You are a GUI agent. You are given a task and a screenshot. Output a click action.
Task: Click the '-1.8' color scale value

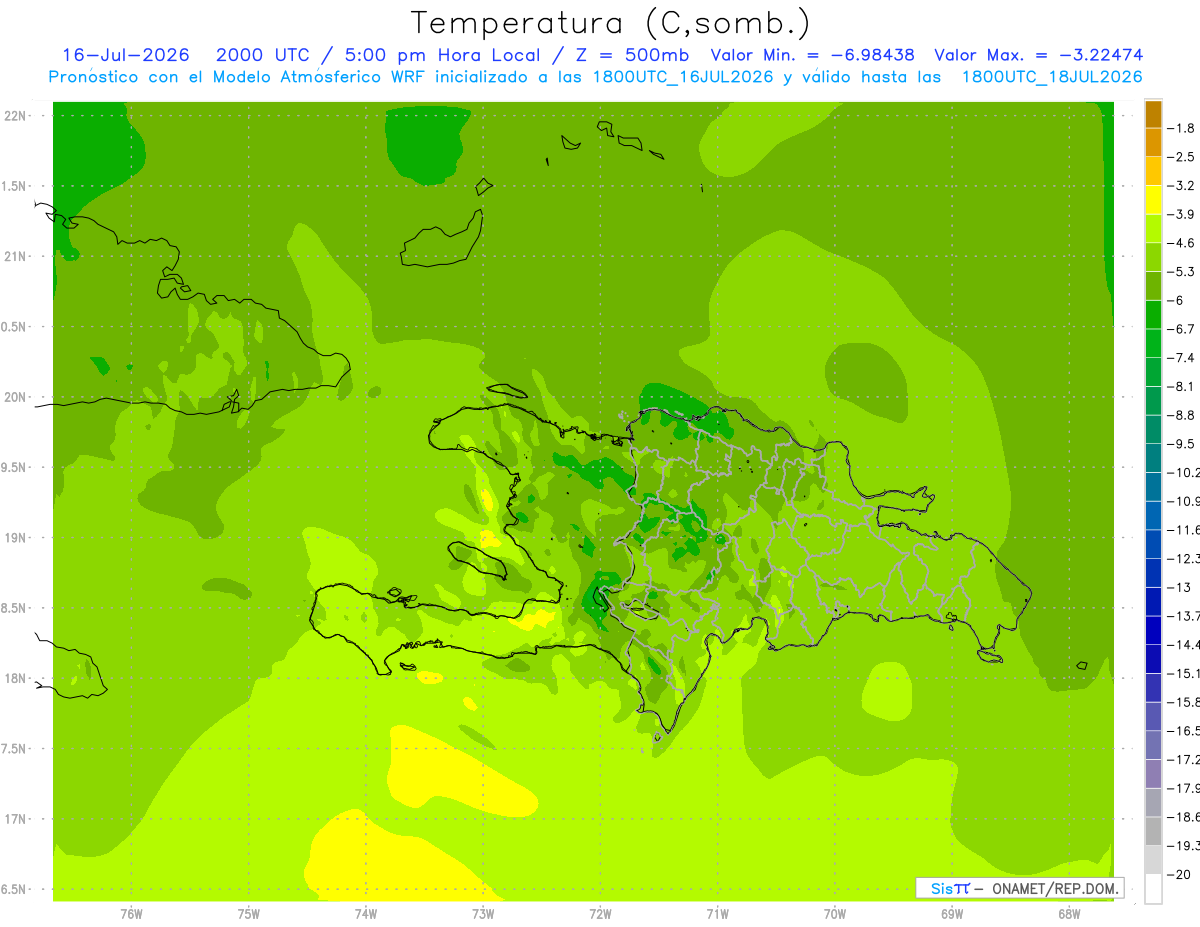[1182, 128]
